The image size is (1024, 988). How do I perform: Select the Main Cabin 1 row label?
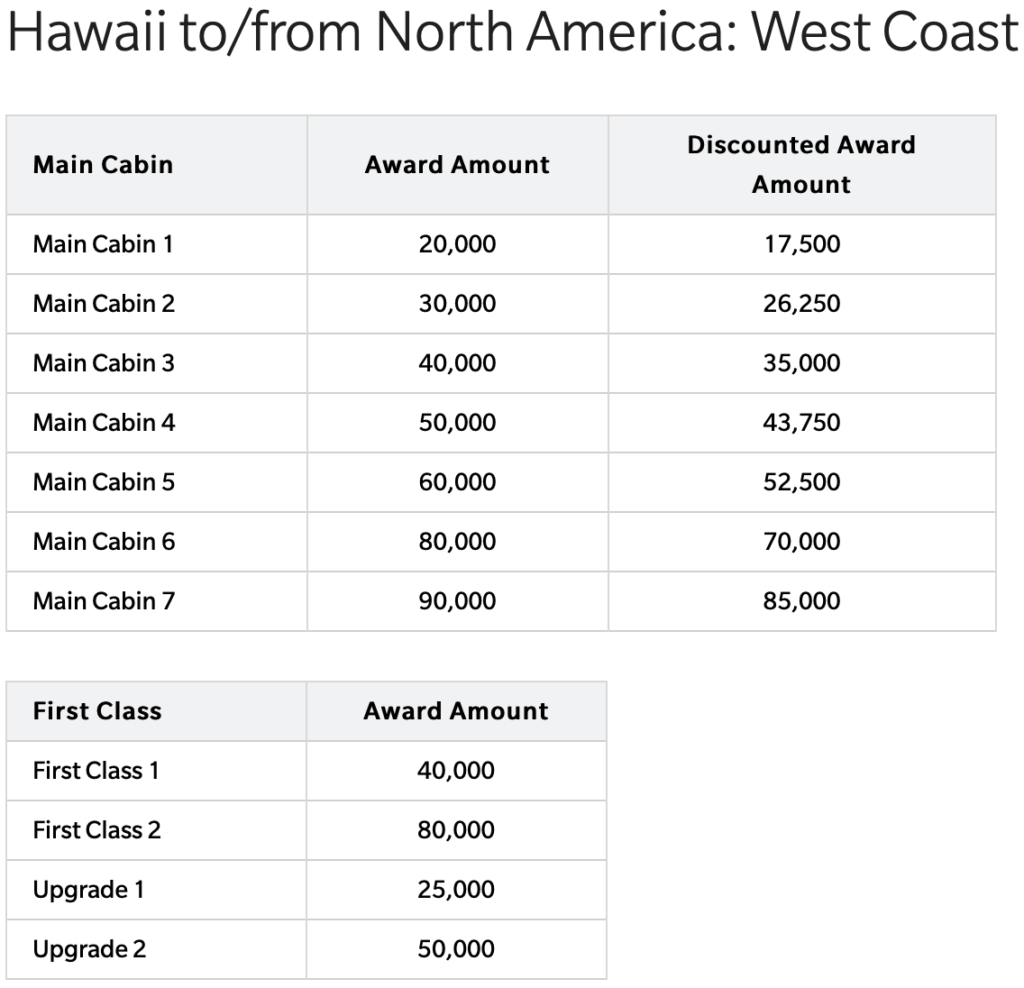pyautogui.click(x=103, y=244)
